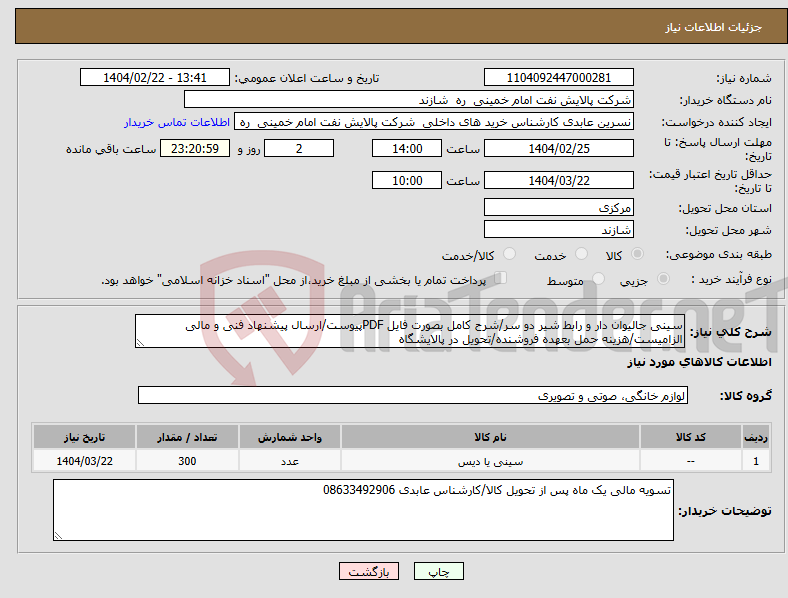The image size is (788, 598).
Task: Click the buyer organization name field
Action: tap(409, 99)
